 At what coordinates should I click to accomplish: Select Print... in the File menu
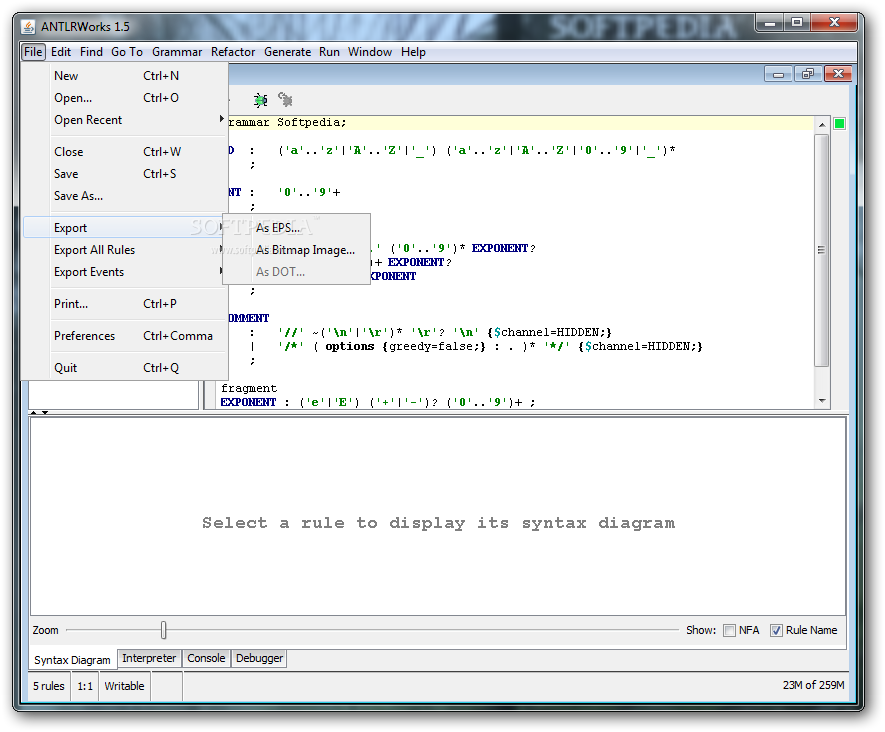(x=124, y=304)
